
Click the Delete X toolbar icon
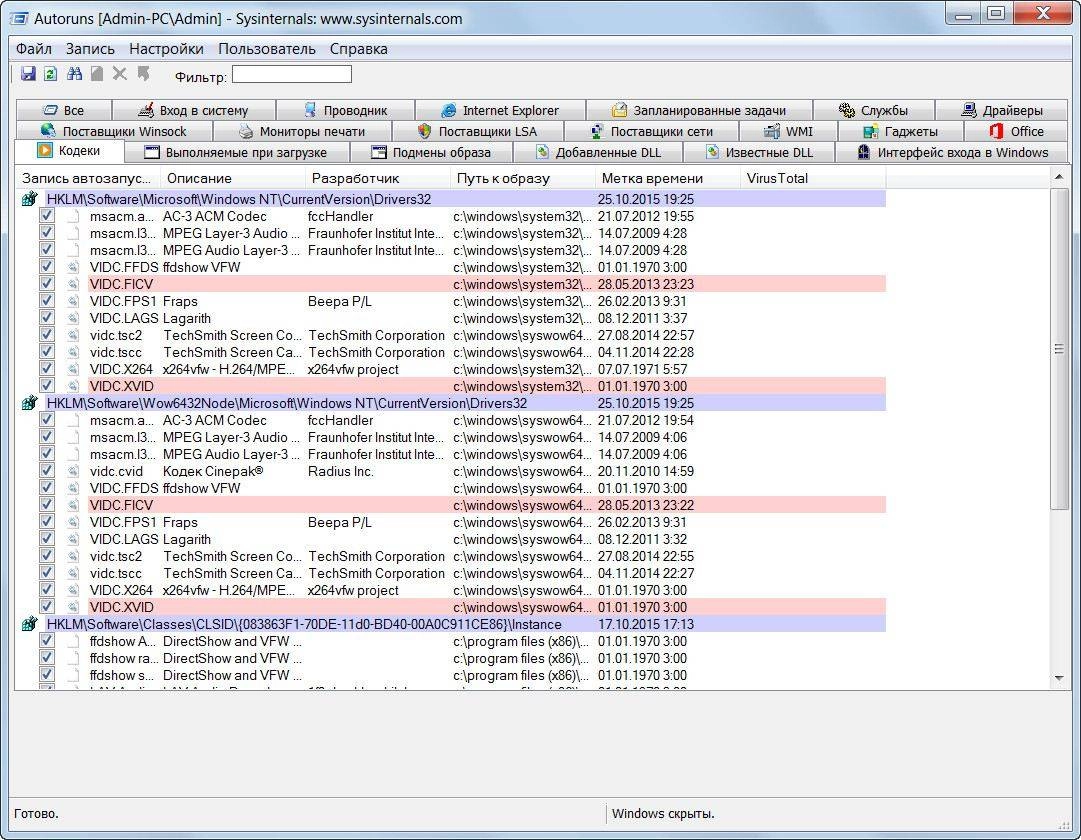point(120,74)
